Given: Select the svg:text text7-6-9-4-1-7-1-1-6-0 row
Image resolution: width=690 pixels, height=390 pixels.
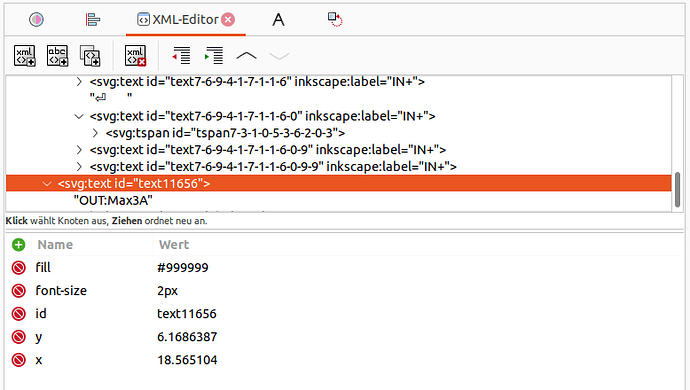Looking at the screenshot, I should point(339,116).
